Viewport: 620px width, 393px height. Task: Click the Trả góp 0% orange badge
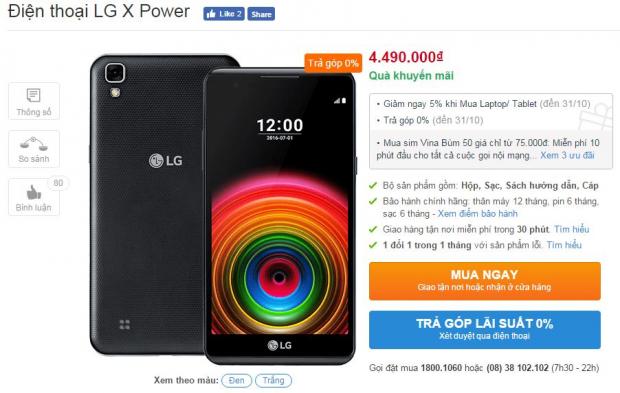(x=333, y=63)
